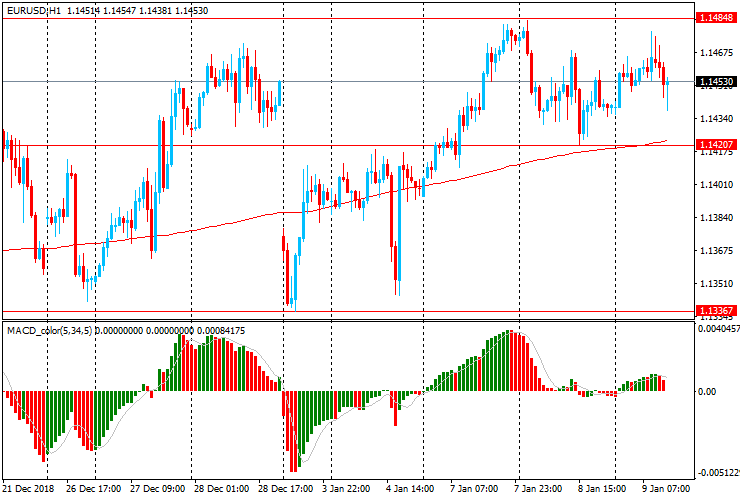Click the 1.13367 support price label

tap(716, 311)
